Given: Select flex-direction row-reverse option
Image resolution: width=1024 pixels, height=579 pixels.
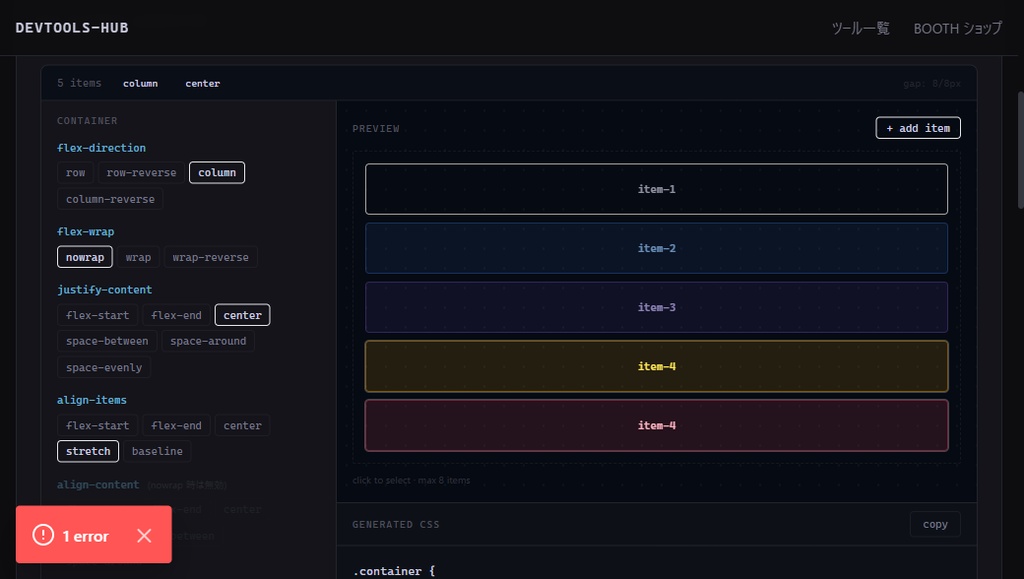Looking at the screenshot, I should (x=141, y=172).
